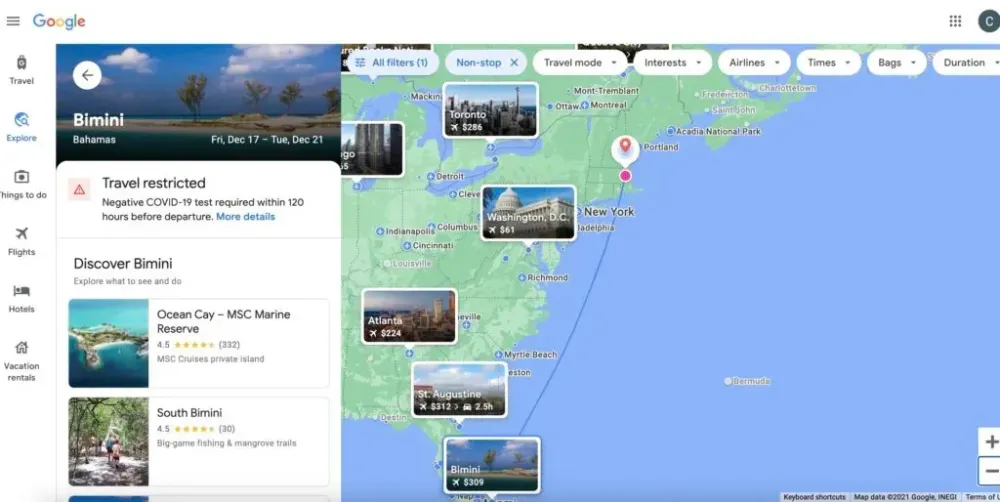
Task: Expand Travel mode dropdown
Action: coord(580,63)
